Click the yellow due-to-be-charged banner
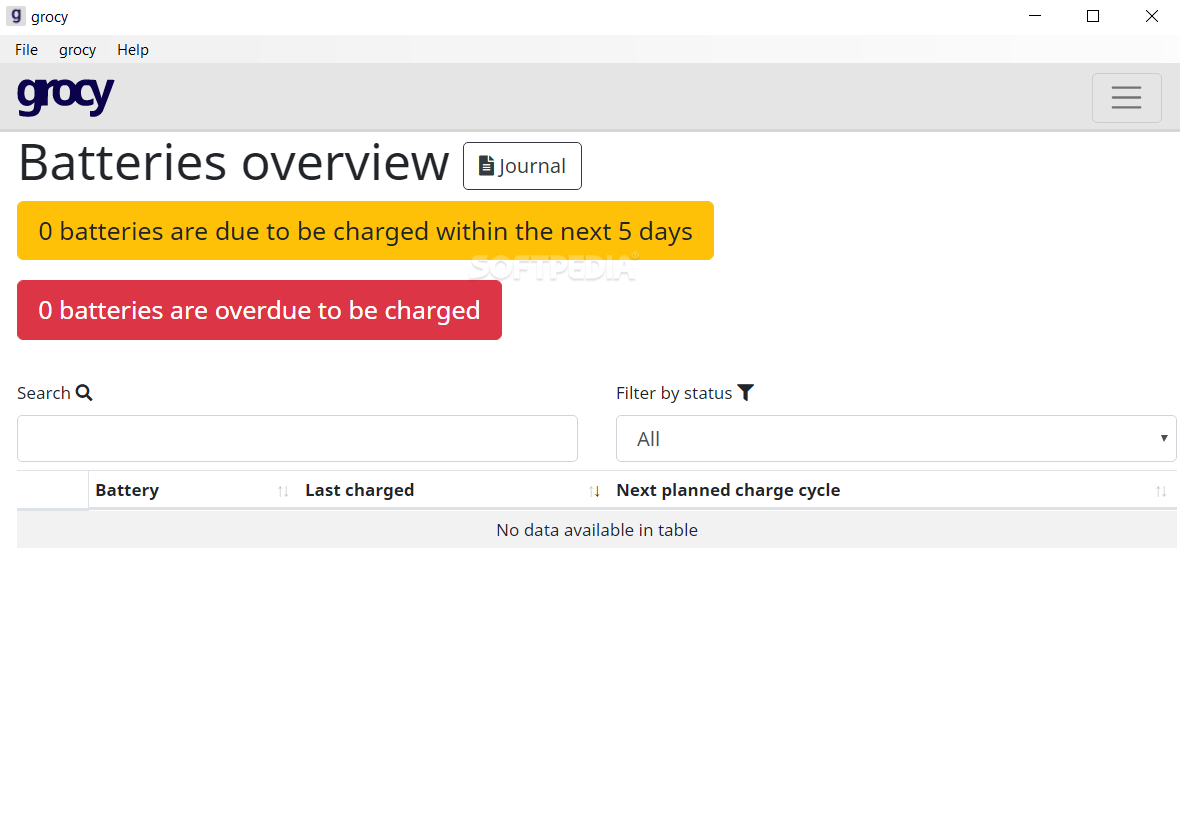The image size is (1180, 822). [365, 230]
